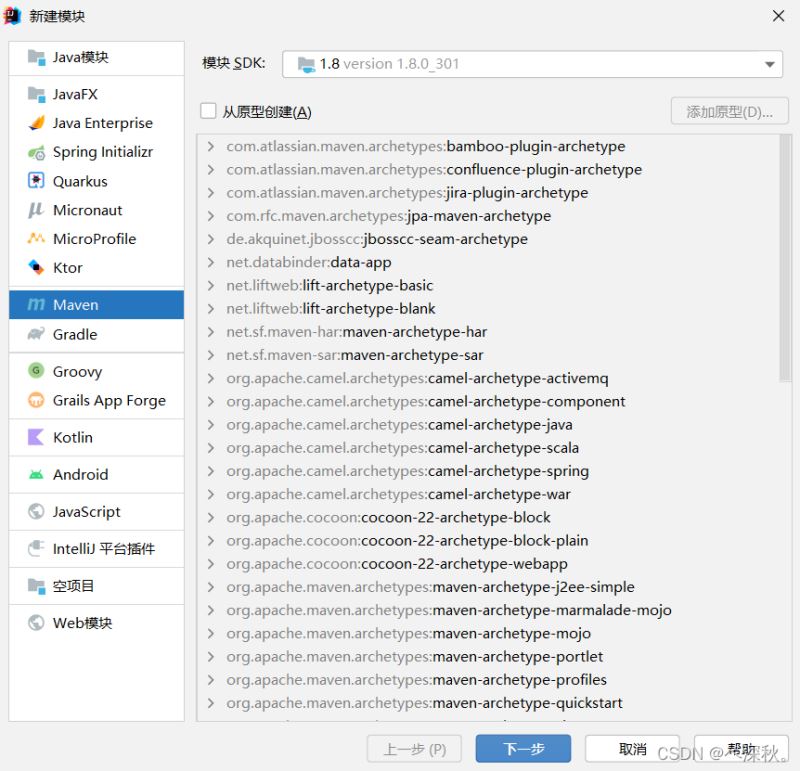
Task: Select Java Enterprise module type
Action: pos(102,123)
